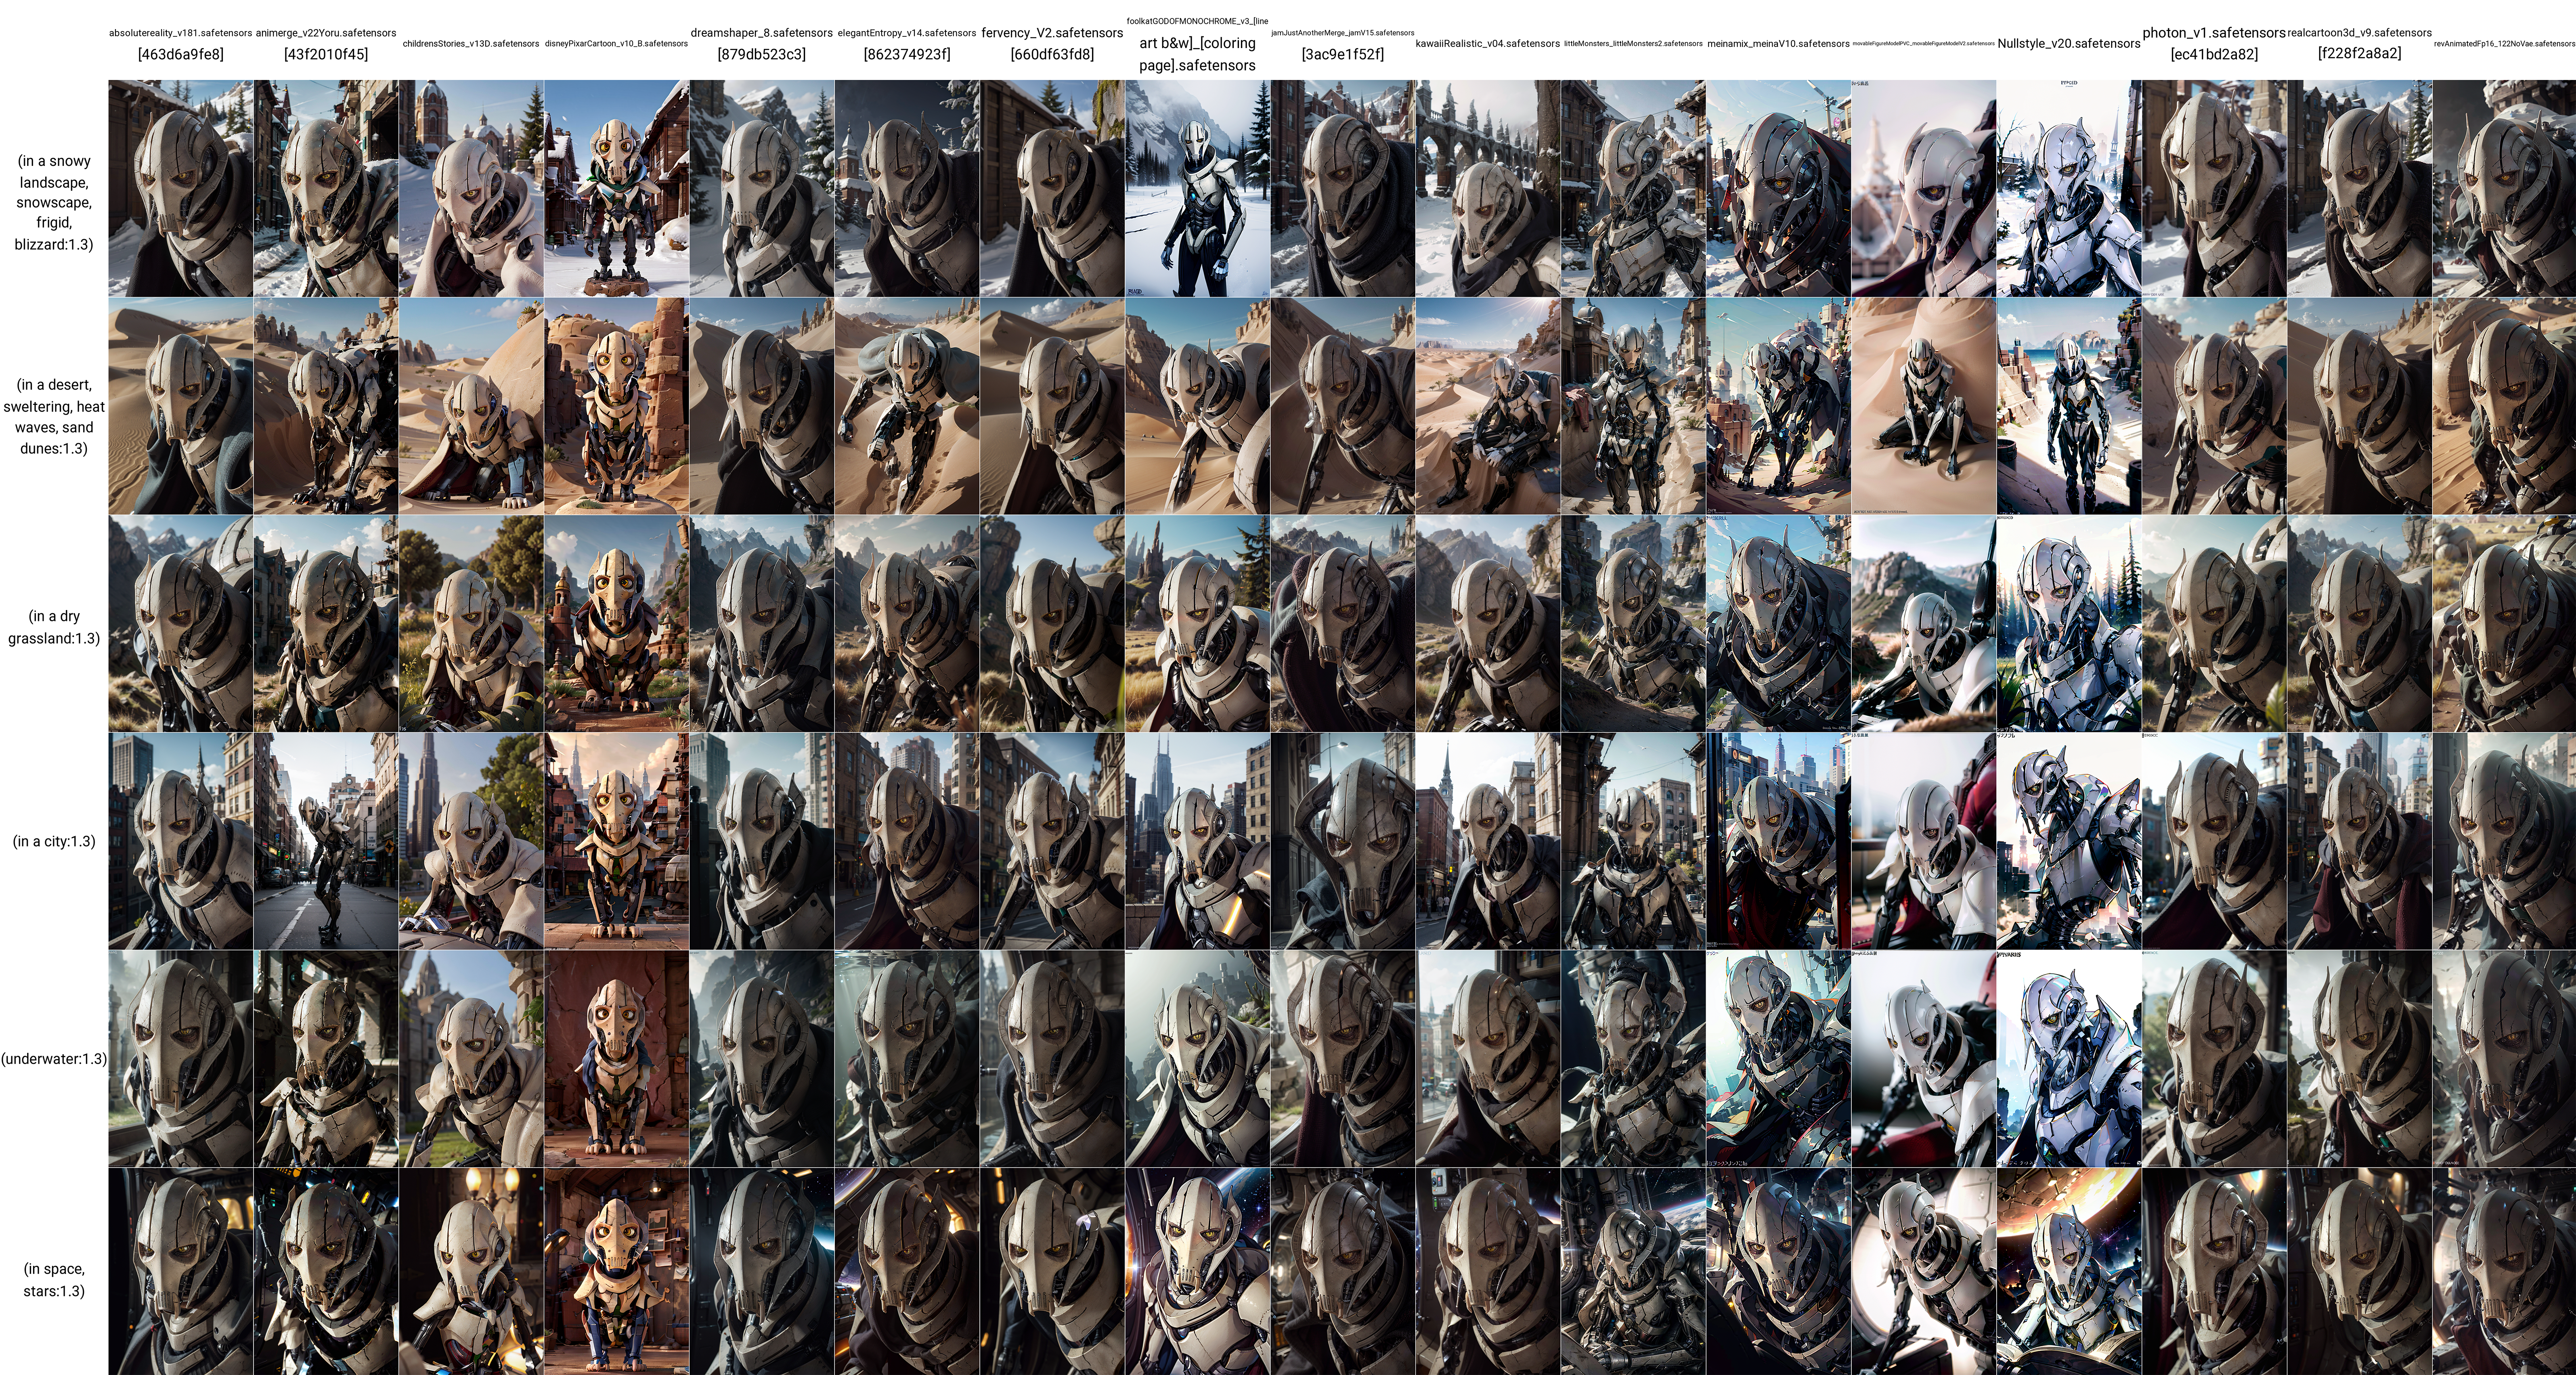Screen dimensions: 2576x1375
Task: Open the revAnimated snowy landscape image
Action: [x=2504, y=188]
